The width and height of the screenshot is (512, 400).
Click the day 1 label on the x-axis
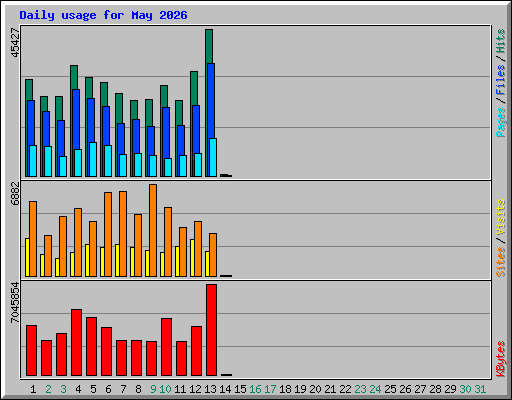click(x=33, y=389)
